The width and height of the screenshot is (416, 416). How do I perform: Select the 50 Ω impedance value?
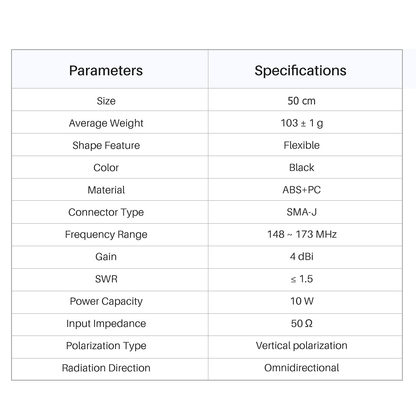tap(301, 324)
